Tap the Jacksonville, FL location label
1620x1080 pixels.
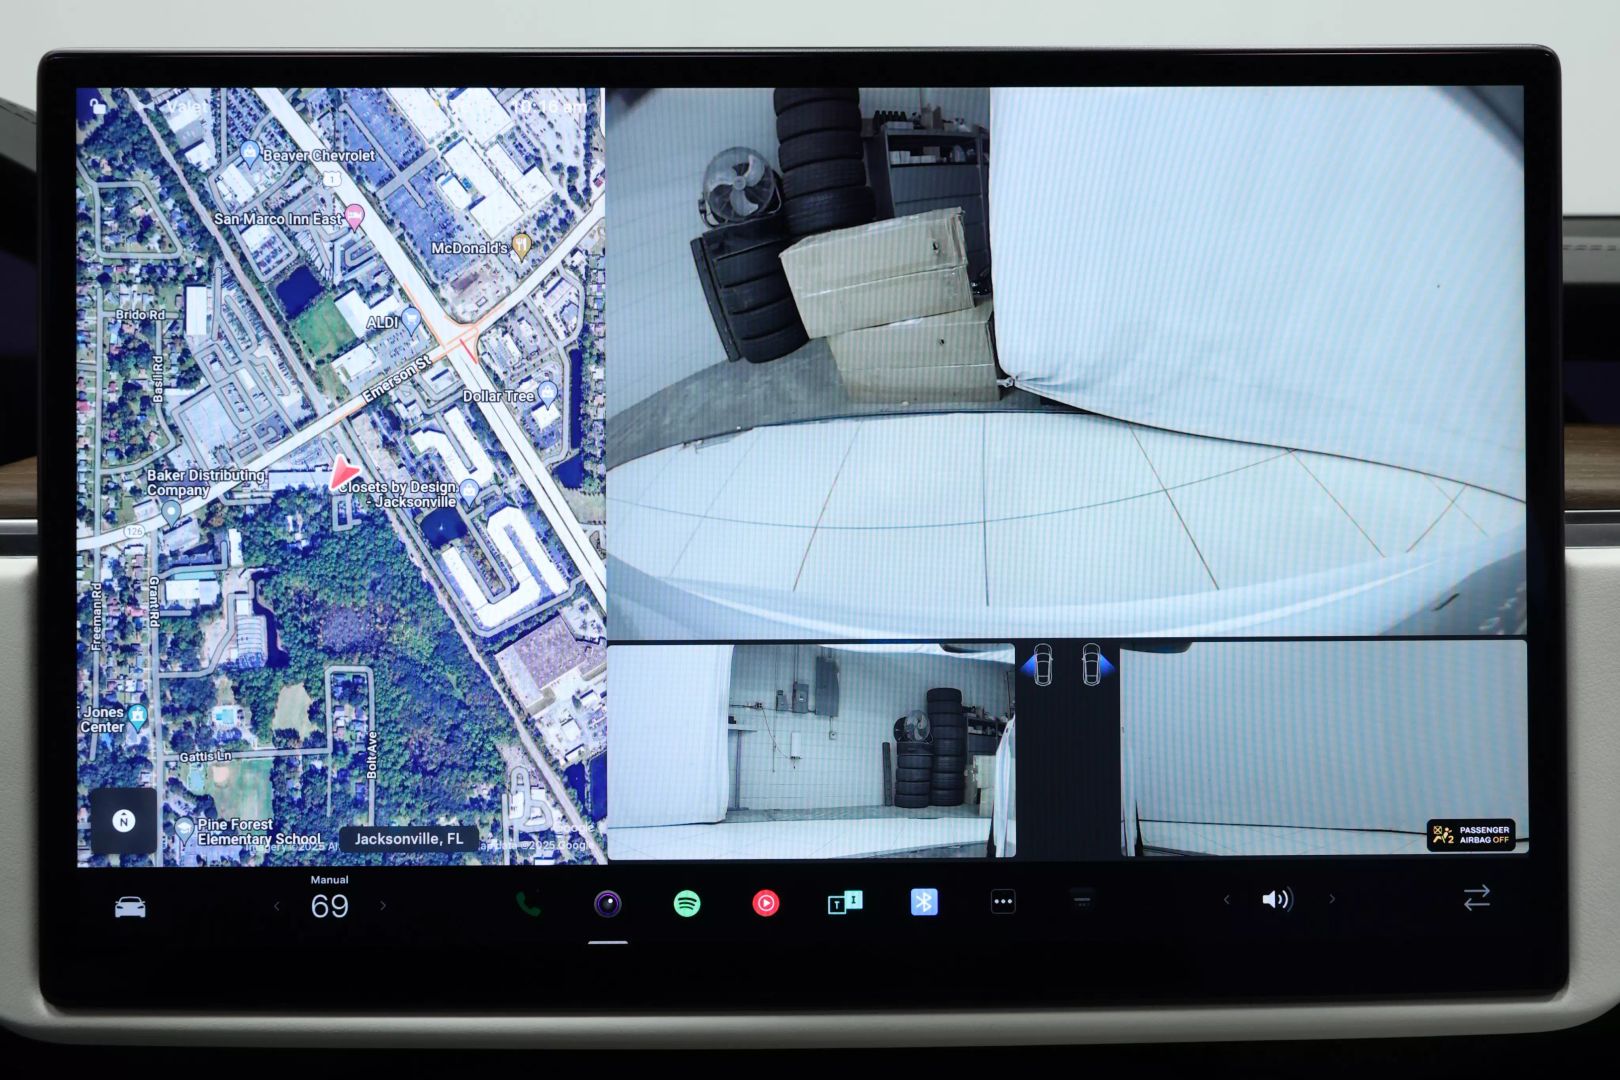(408, 839)
